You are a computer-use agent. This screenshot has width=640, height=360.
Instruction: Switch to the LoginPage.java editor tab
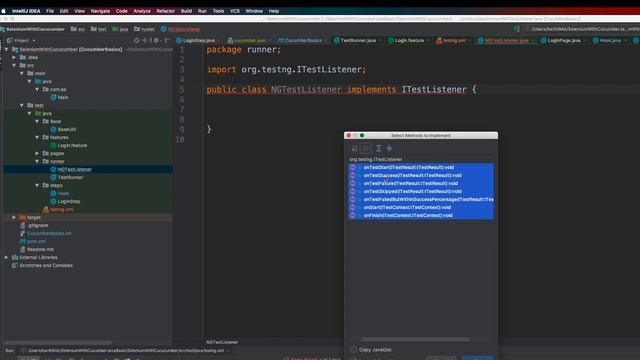(563, 40)
